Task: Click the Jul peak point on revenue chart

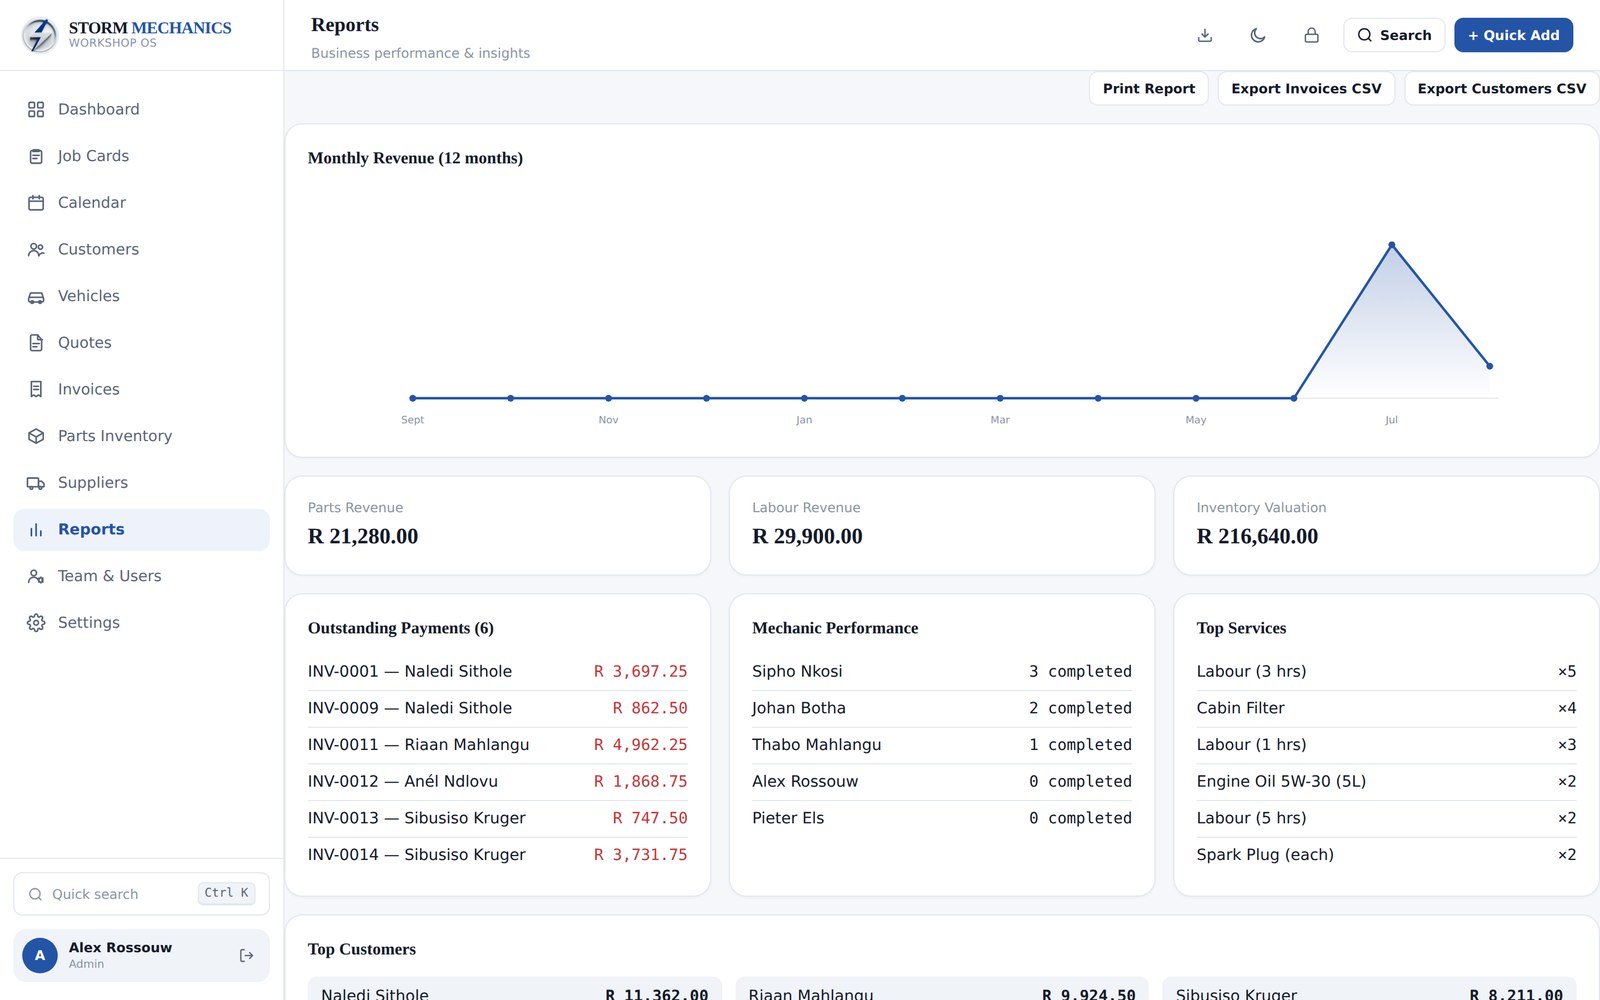Action: point(1392,245)
